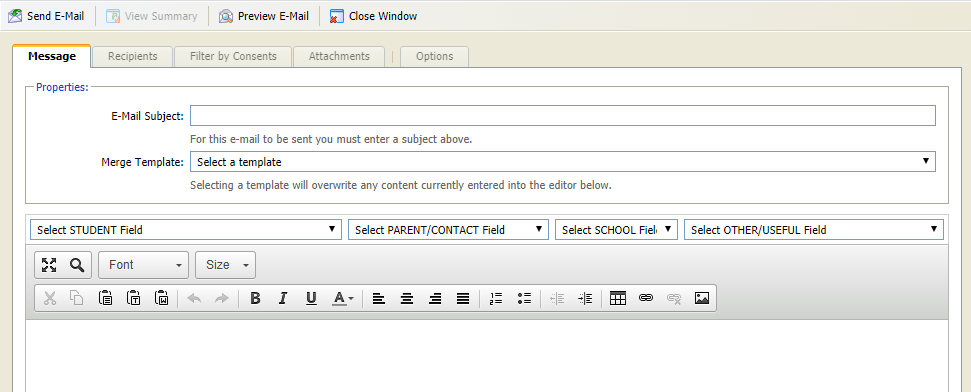This screenshot has width=971, height=392.
Task: Toggle Underline formatting
Action: pos(311,298)
